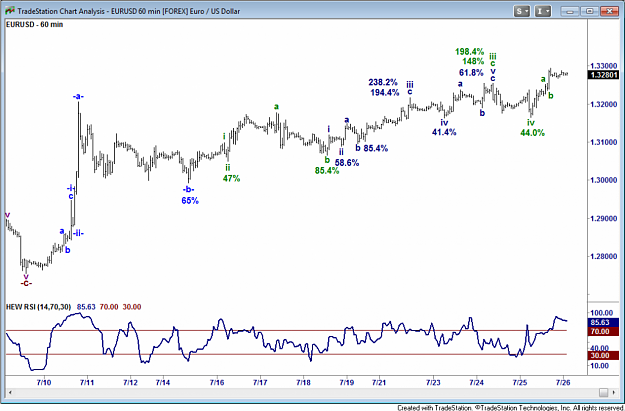Click the 65% retracement annotation
The image size is (625, 411).
point(190,201)
